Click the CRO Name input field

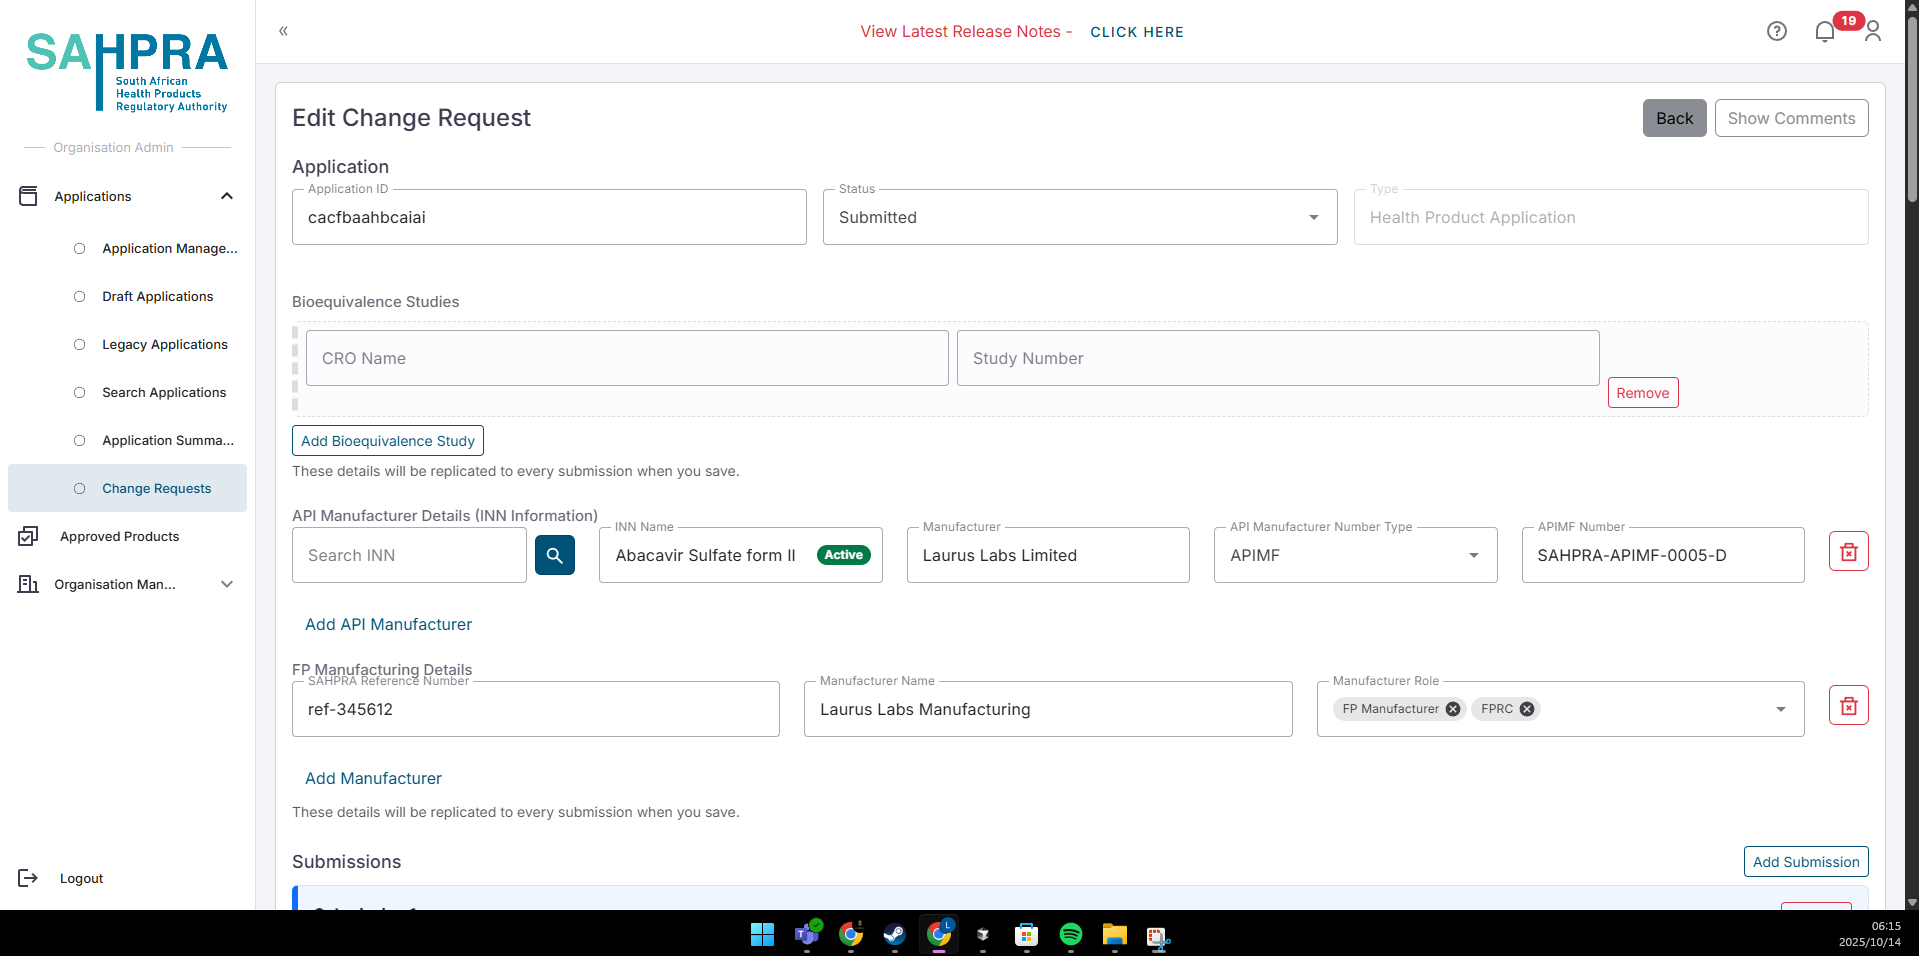coord(626,359)
